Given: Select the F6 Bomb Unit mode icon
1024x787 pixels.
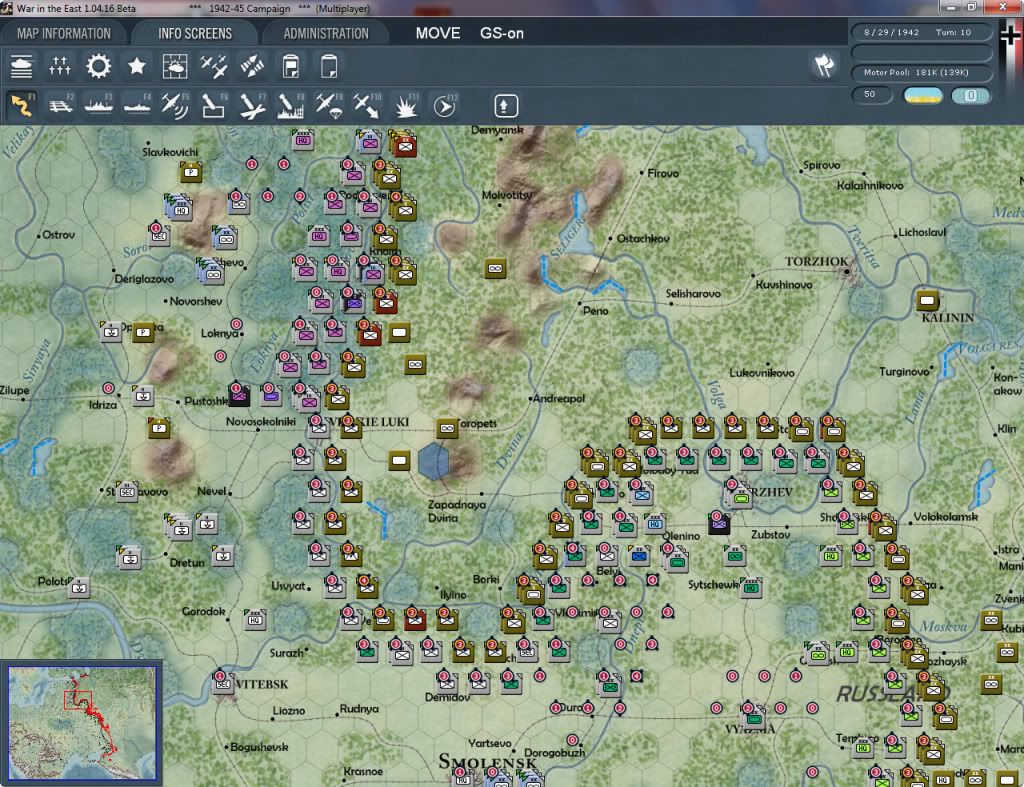Looking at the screenshot, I should (214, 105).
